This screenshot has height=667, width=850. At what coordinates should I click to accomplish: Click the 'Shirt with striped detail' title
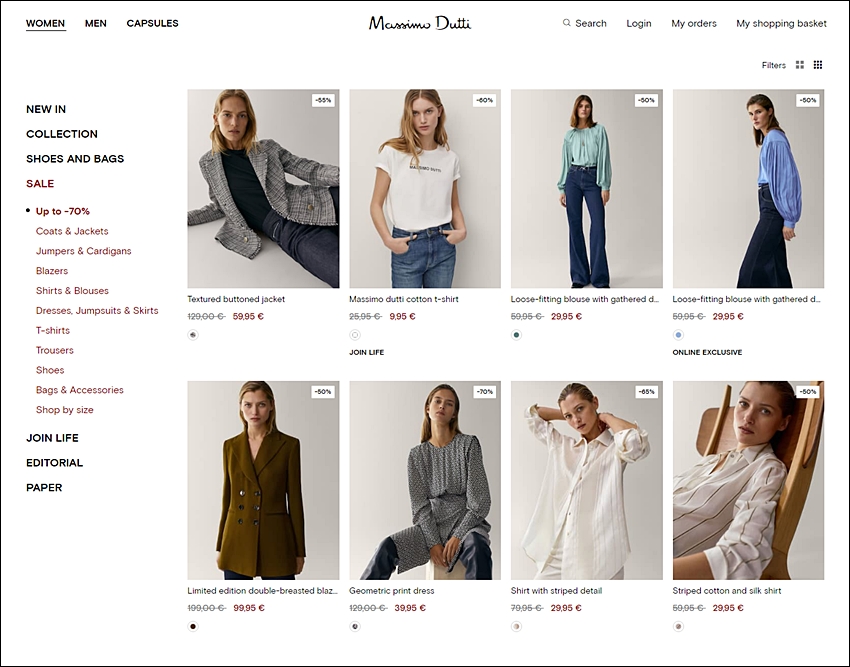[556, 591]
